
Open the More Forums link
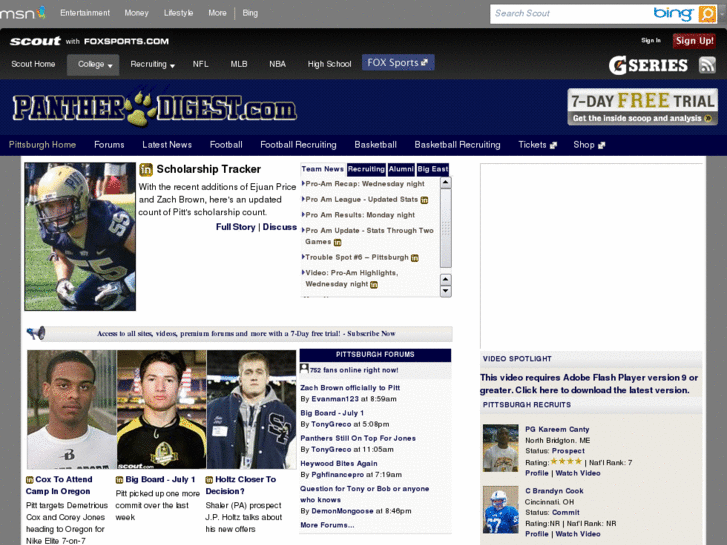327,525
